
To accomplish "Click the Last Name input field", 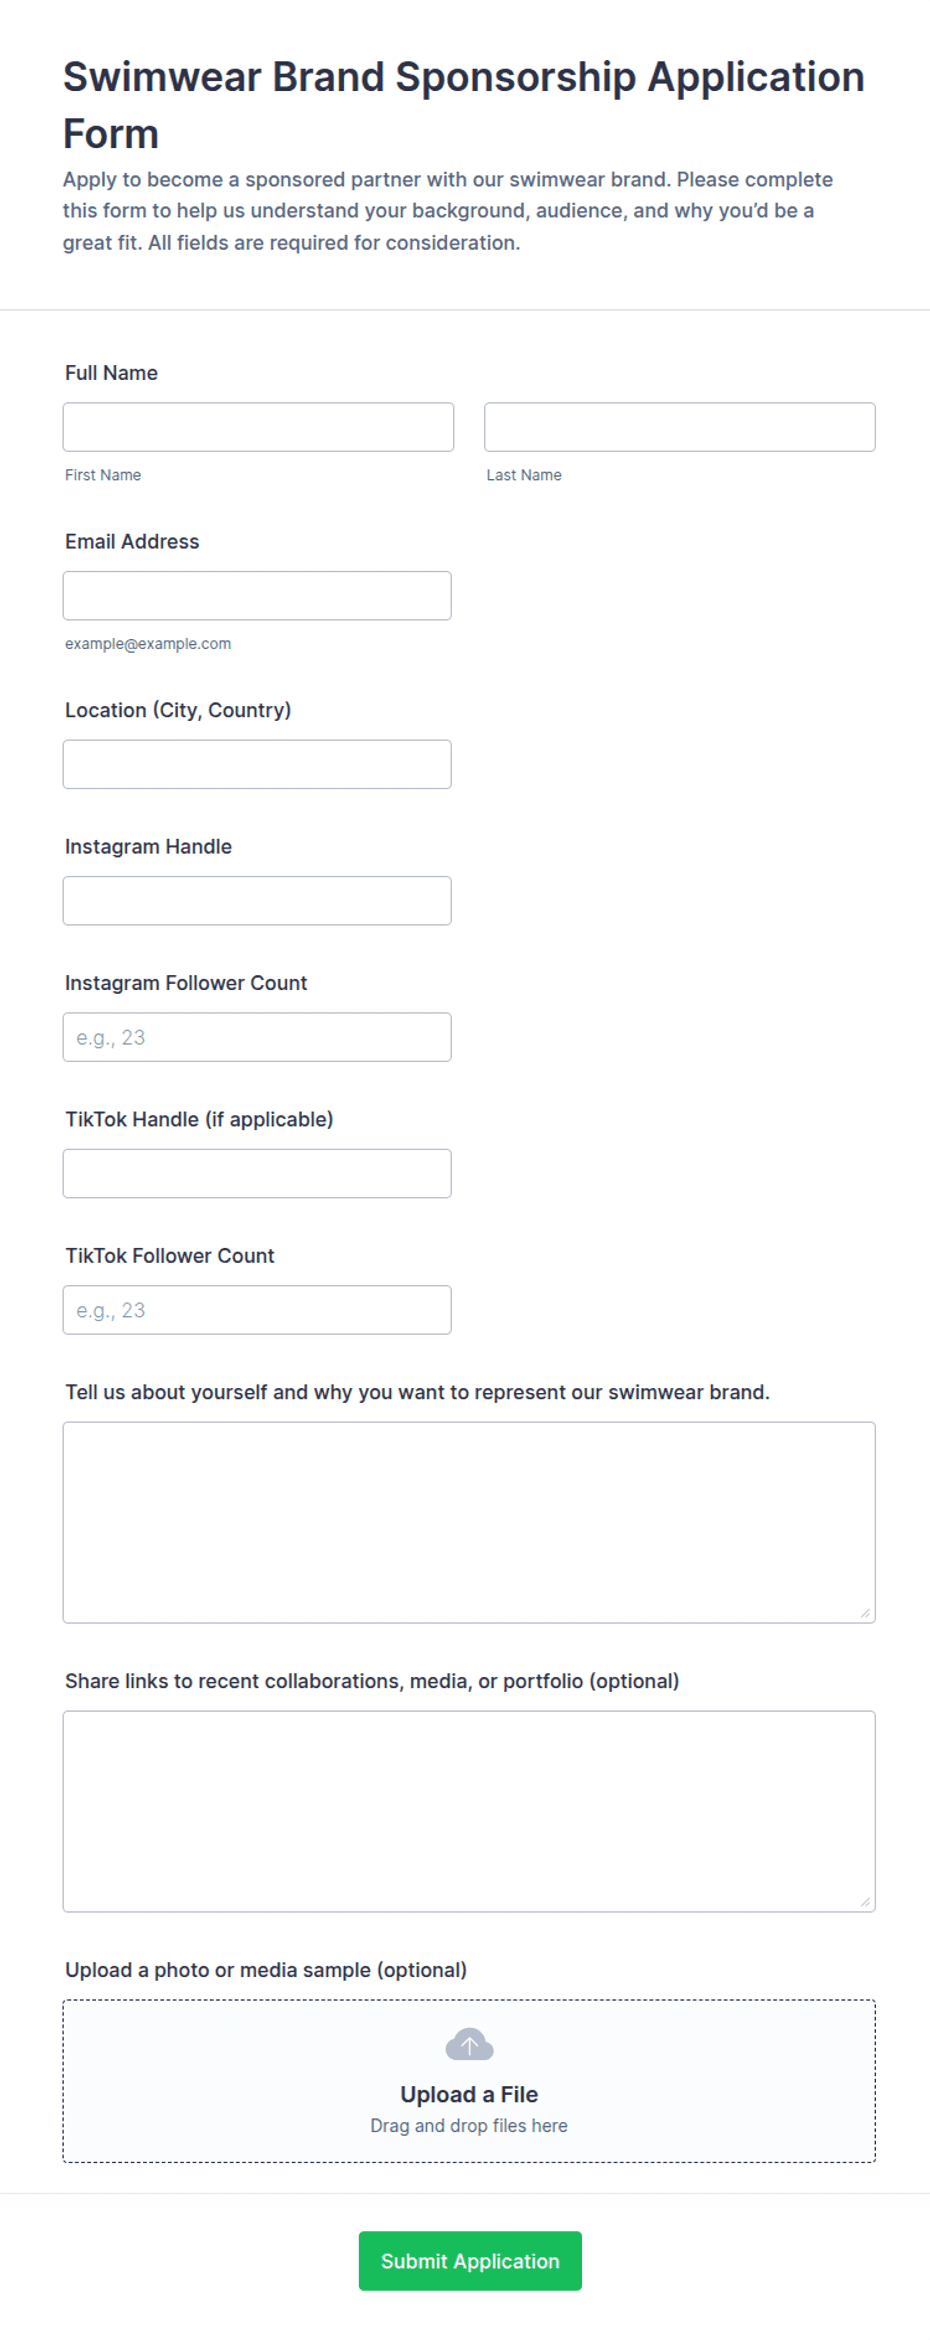I will (x=680, y=427).
